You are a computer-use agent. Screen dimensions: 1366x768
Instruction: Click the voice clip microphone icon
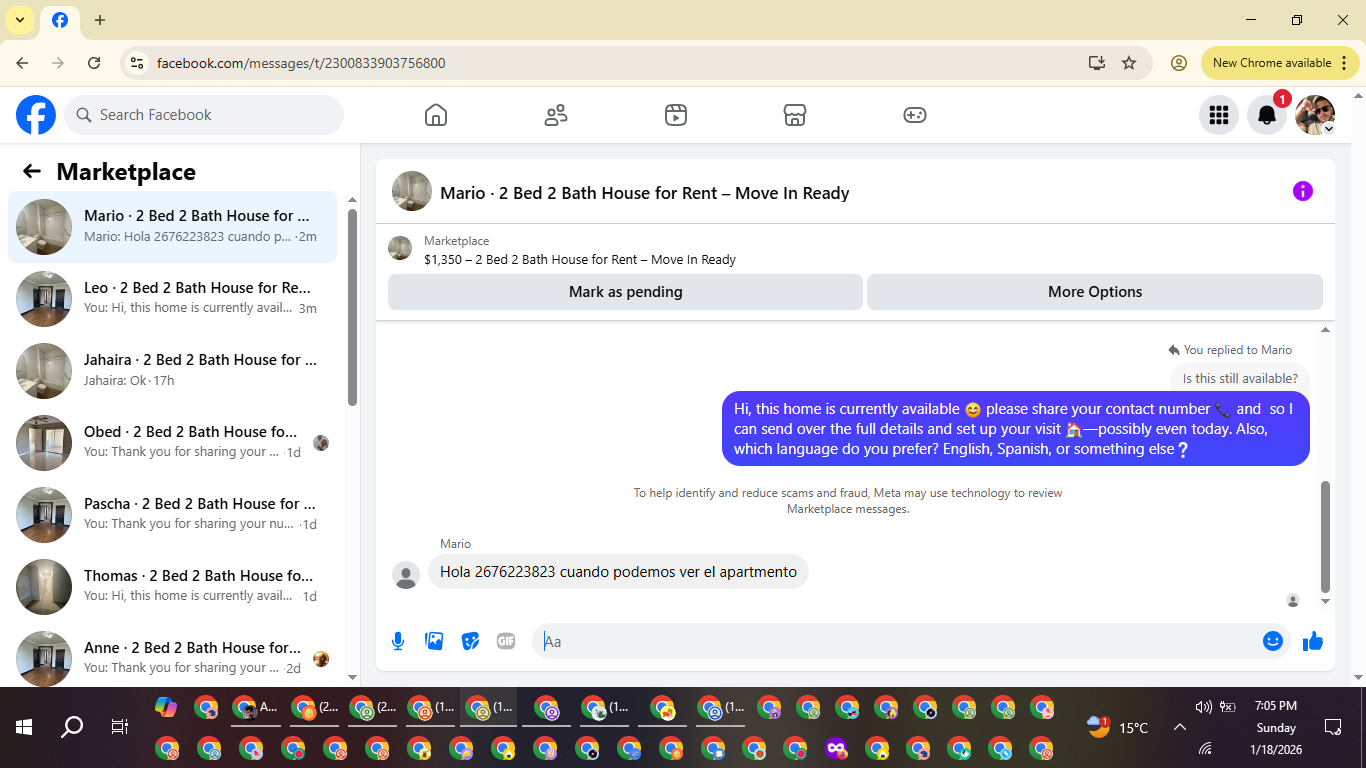[398, 641]
